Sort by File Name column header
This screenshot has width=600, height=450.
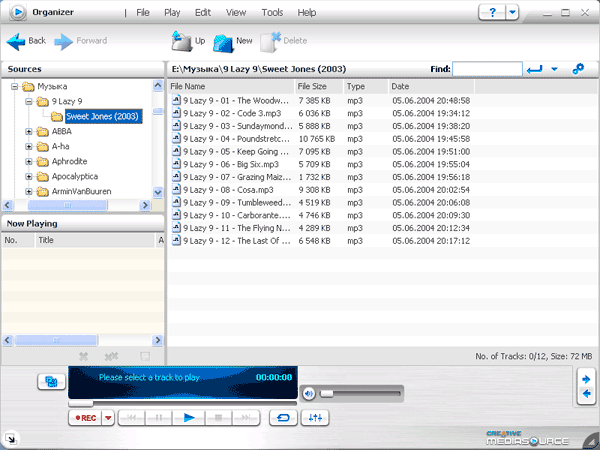pos(231,86)
